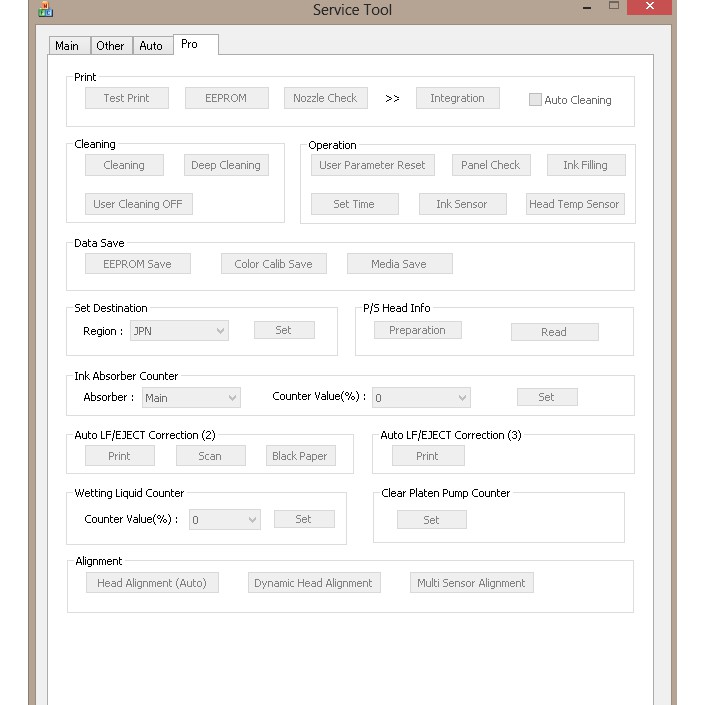Open Ink Absorber Counter Value dropdown
Screen dimensions: 705x705
coord(421,398)
